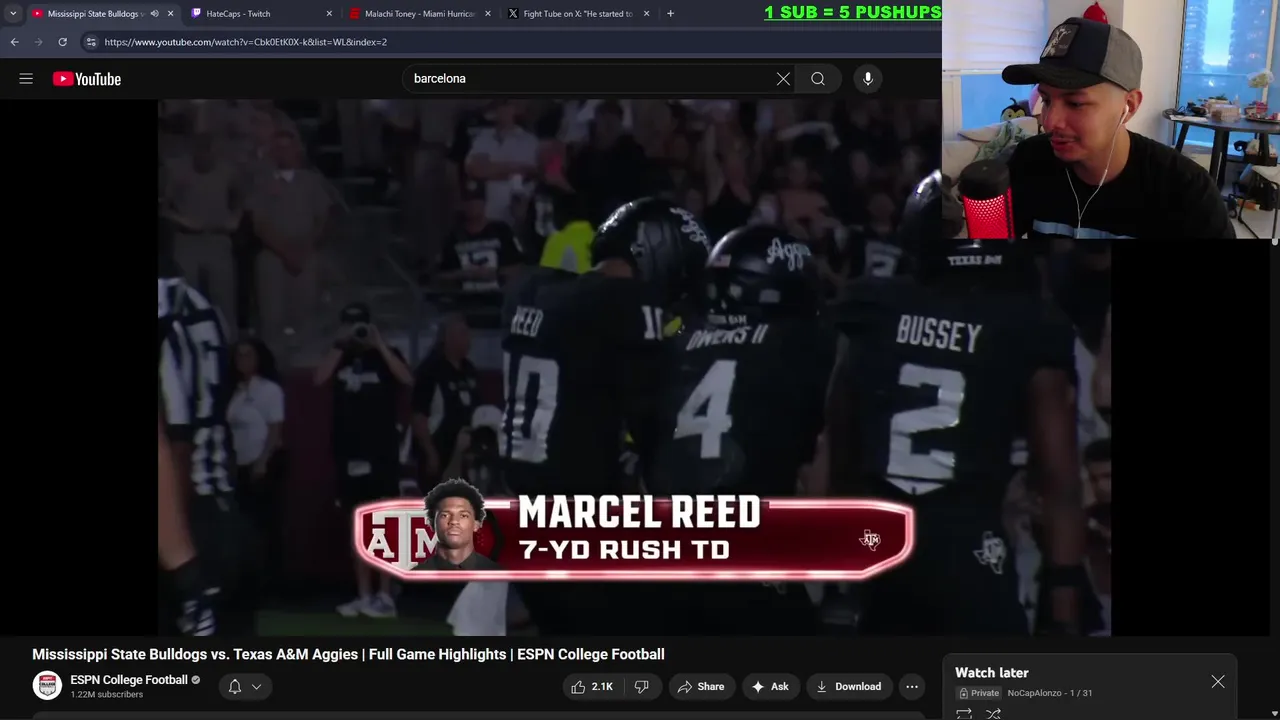Go back in browser history
The image size is (1280, 720).
[x=14, y=42]
